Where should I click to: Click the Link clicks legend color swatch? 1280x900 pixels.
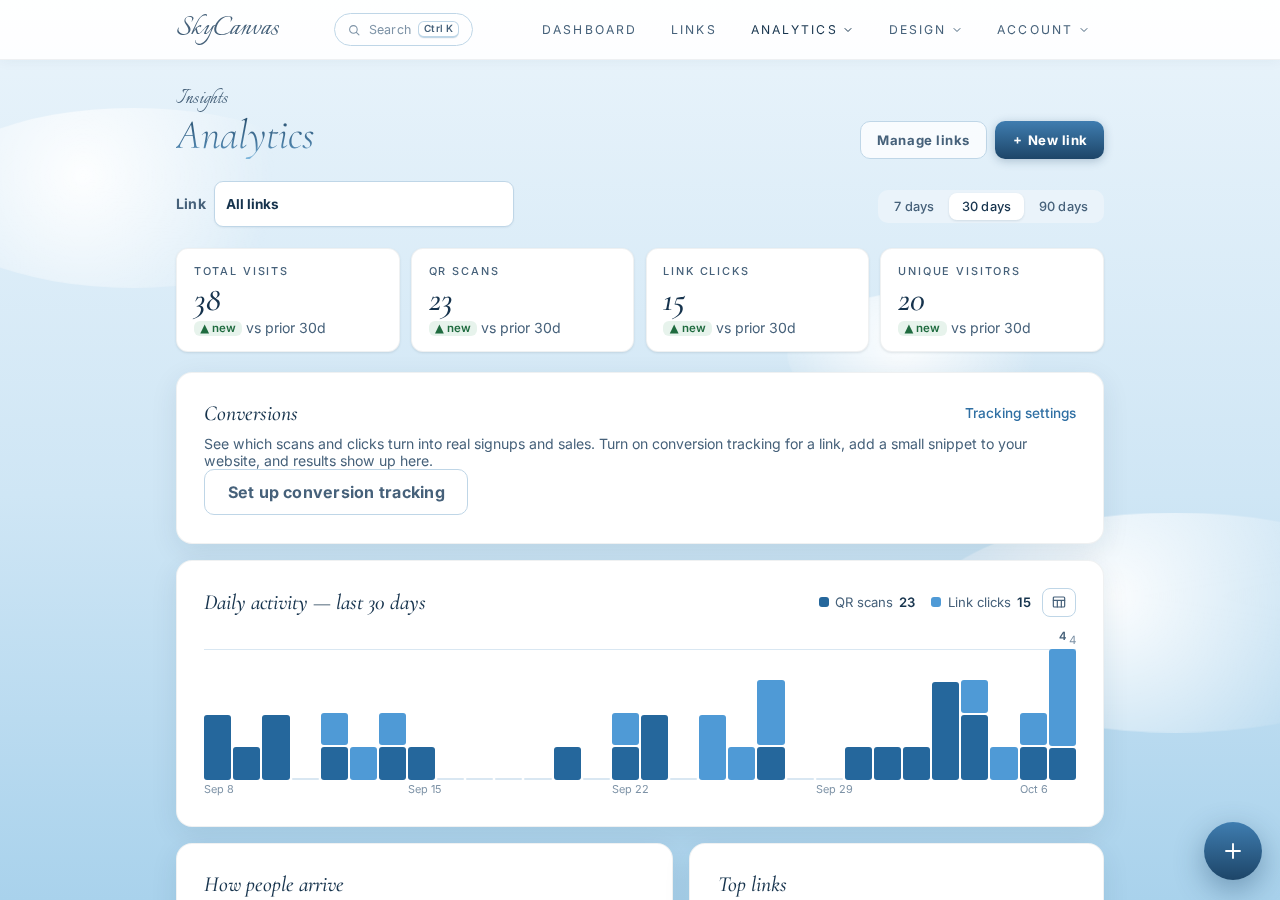coord(936,602)
